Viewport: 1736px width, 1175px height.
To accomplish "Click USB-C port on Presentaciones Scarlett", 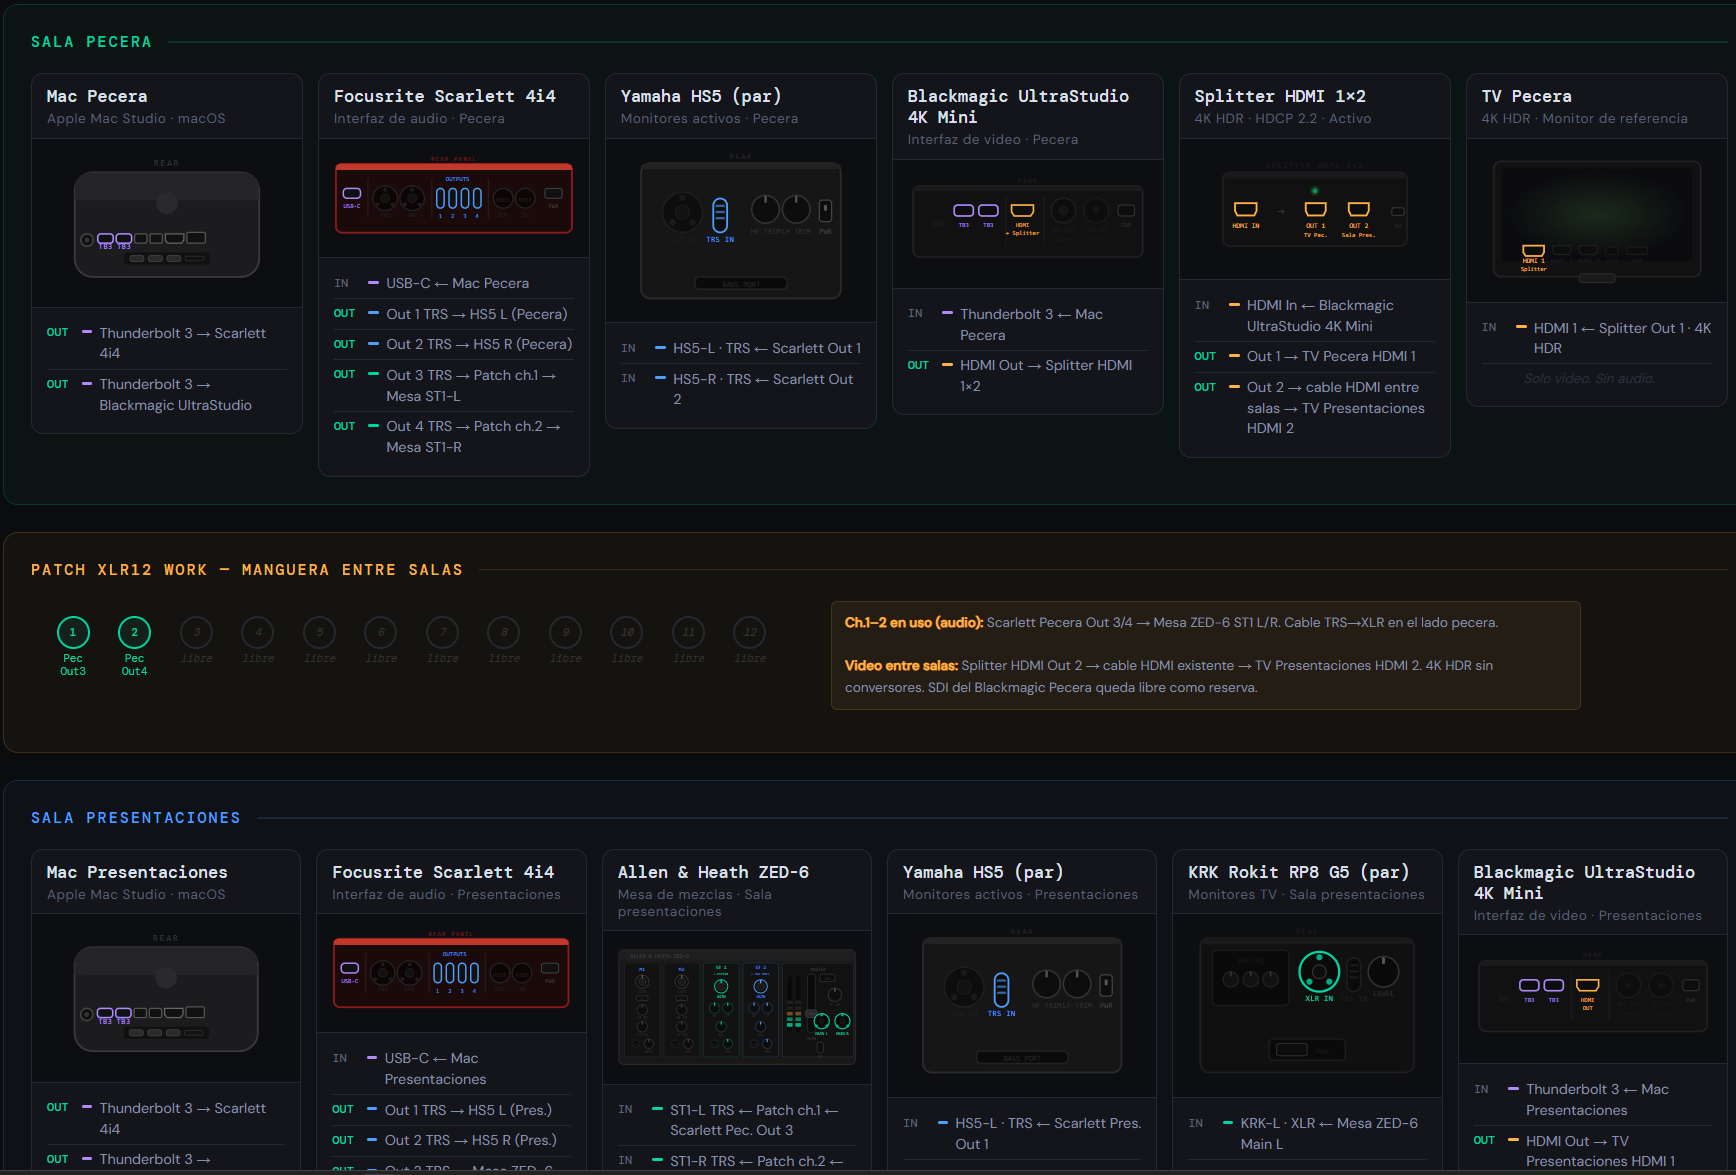I will [x=350, y=968].
